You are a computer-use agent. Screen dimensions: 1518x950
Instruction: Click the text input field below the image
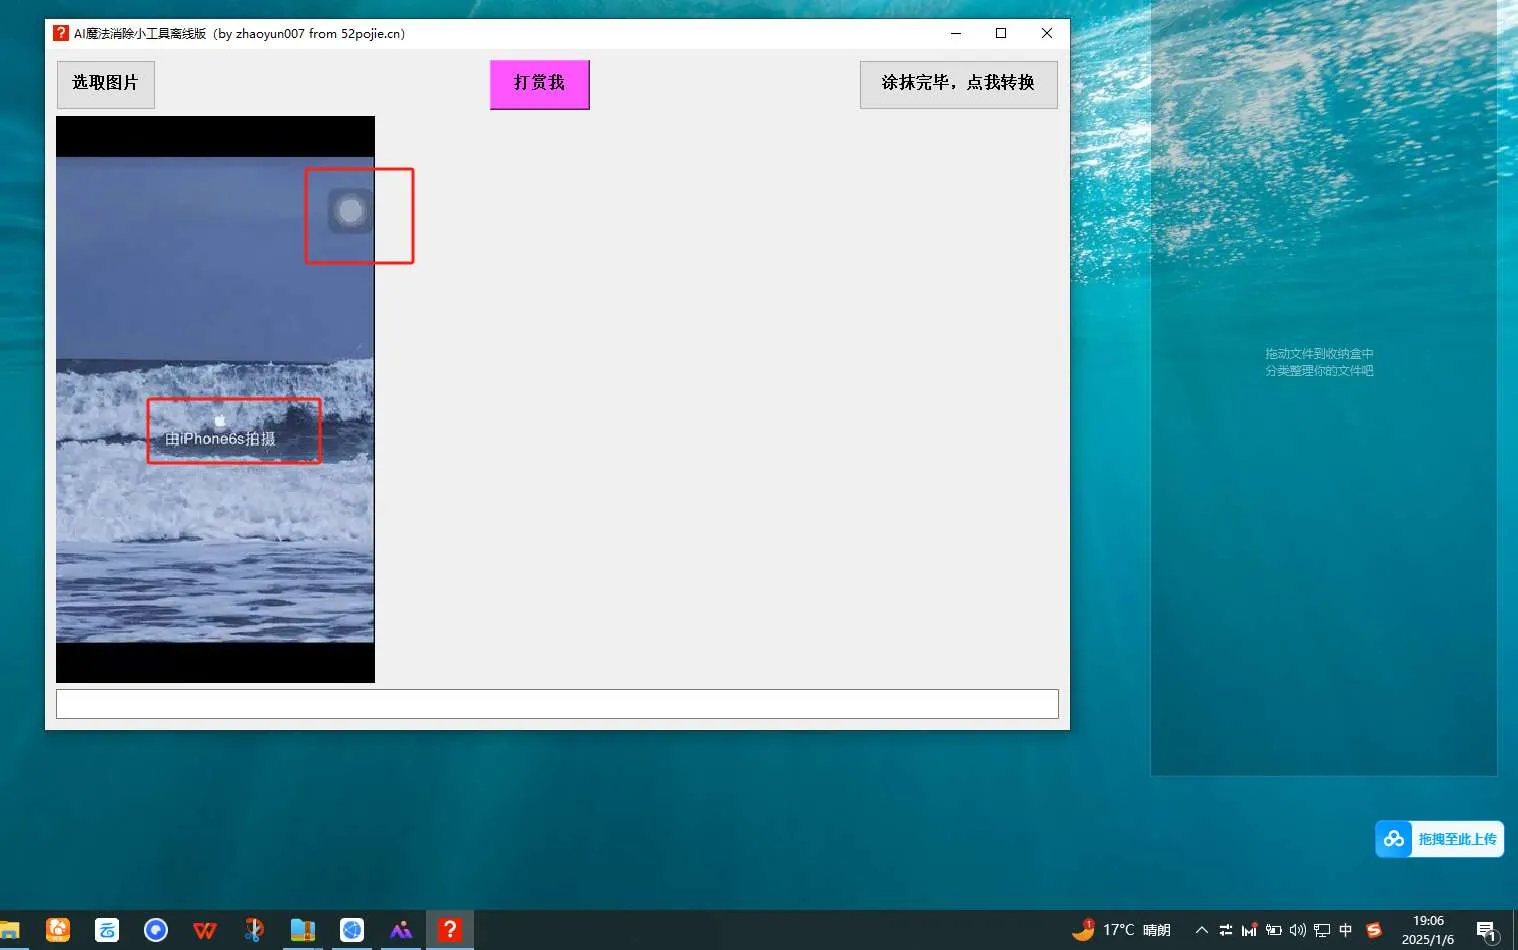tap(557, 703)
